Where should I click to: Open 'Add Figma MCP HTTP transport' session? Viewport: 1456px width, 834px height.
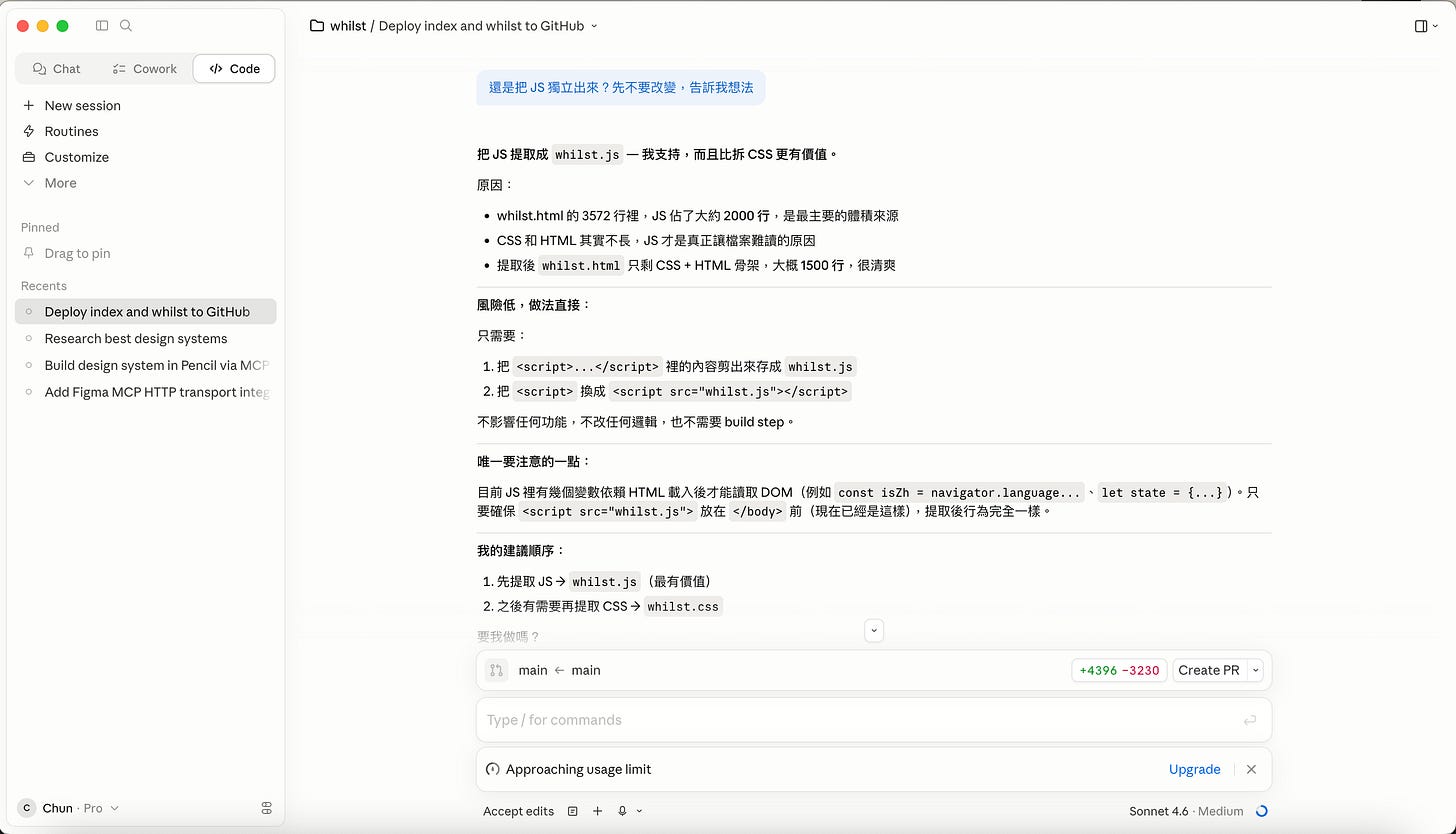(145, 392)
